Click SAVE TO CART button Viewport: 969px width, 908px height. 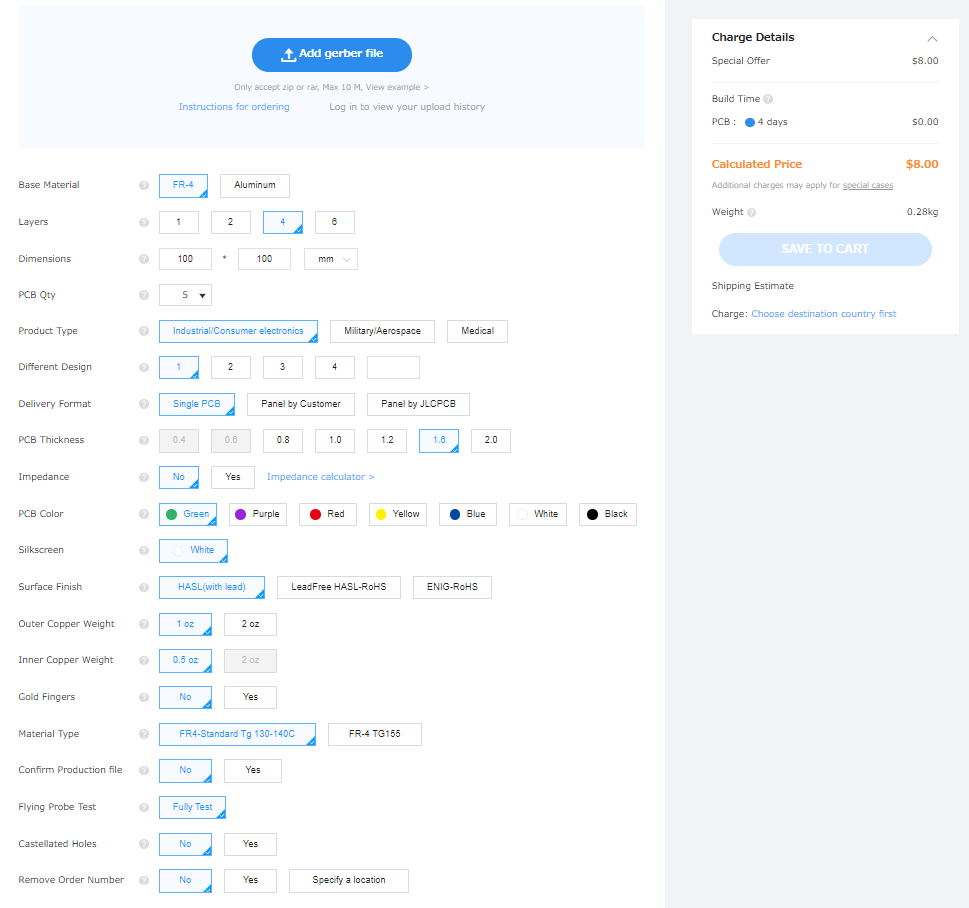pos(825,249)
